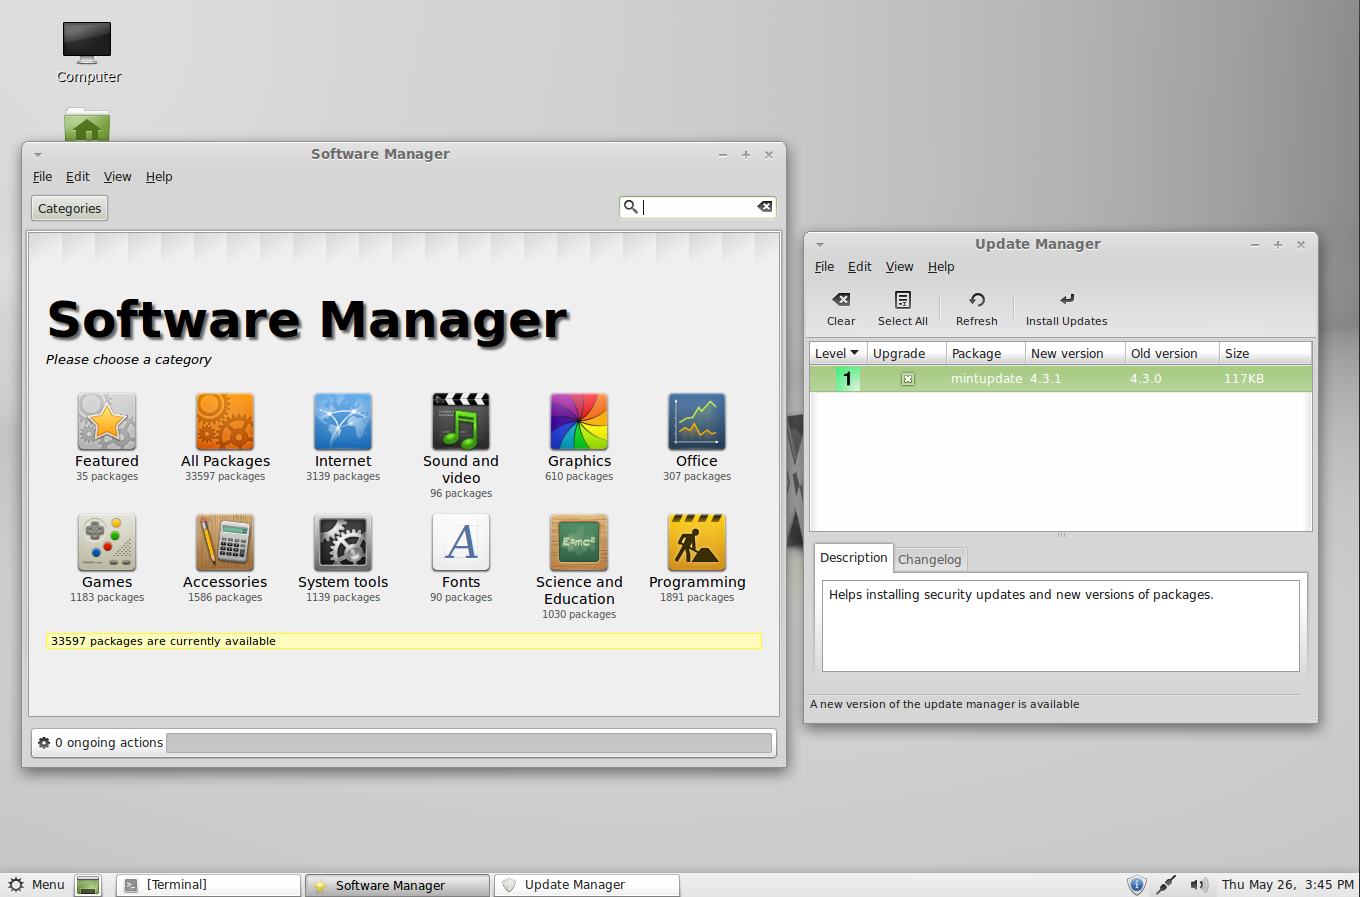1360x897 pixels.
Task: Select the mintupdate package row
Action: [1060, 379]
